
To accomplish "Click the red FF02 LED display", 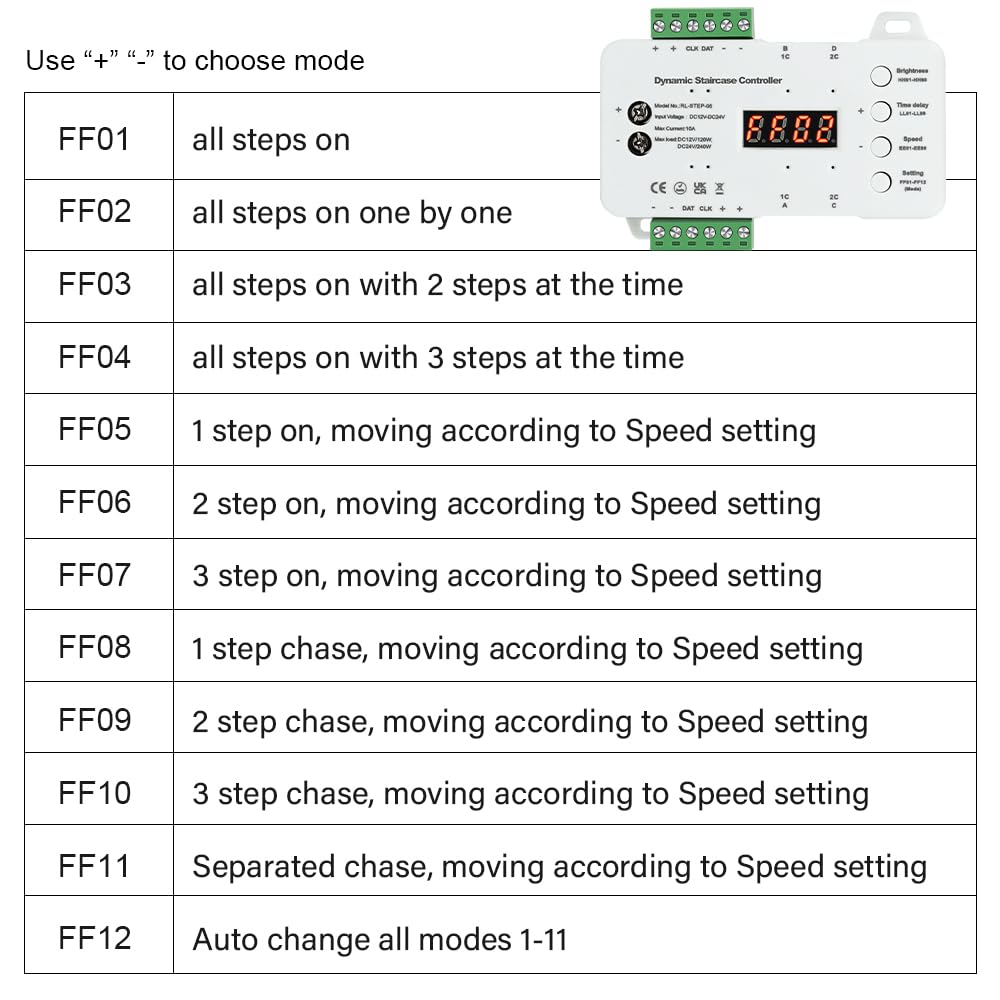I will coord(790,129).
